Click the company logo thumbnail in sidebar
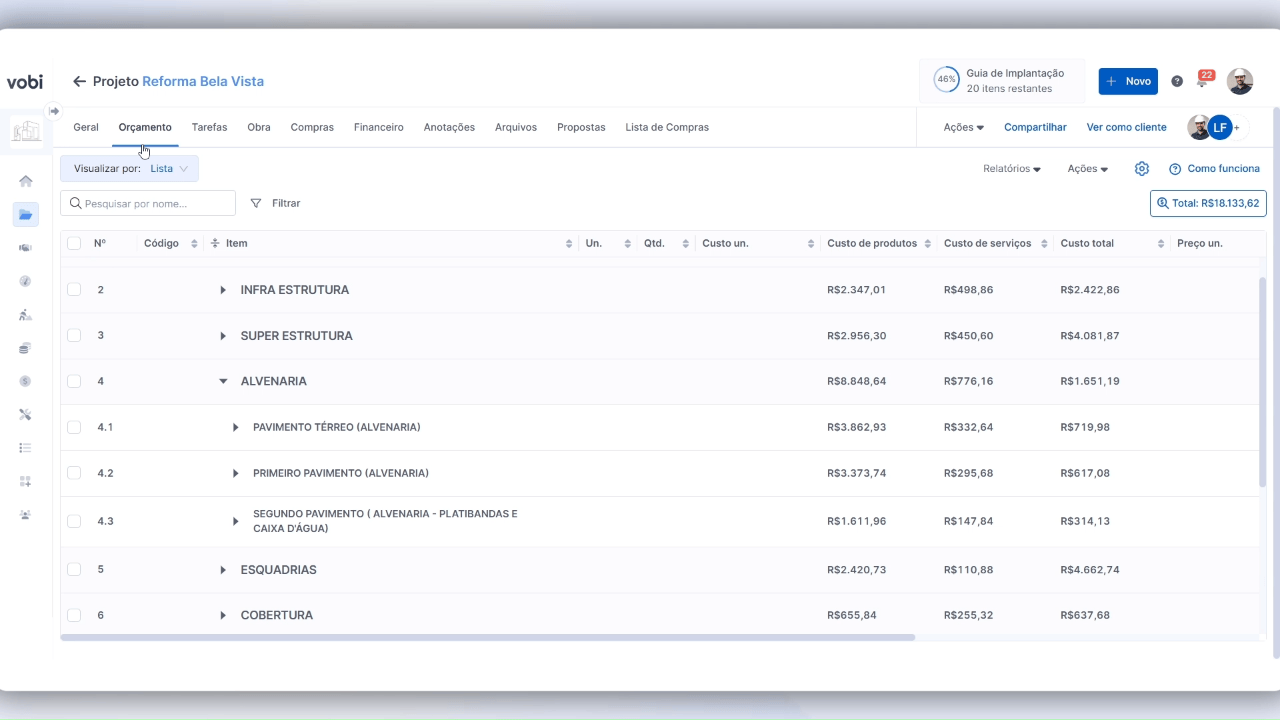Screen dimensions: 1280x720 click(x=26, y=131)
